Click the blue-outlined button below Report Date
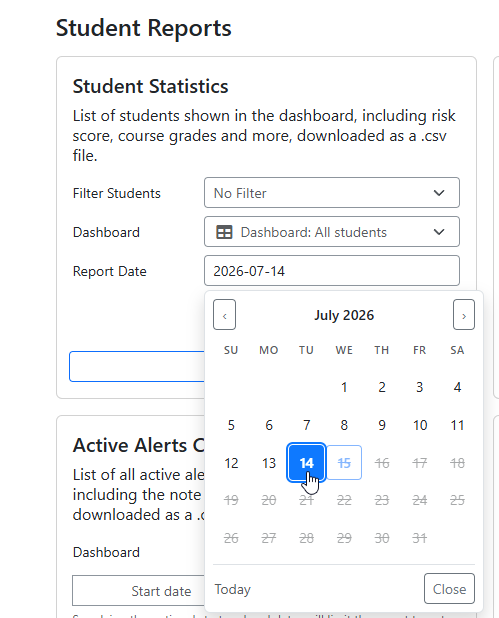 (137, 367)
